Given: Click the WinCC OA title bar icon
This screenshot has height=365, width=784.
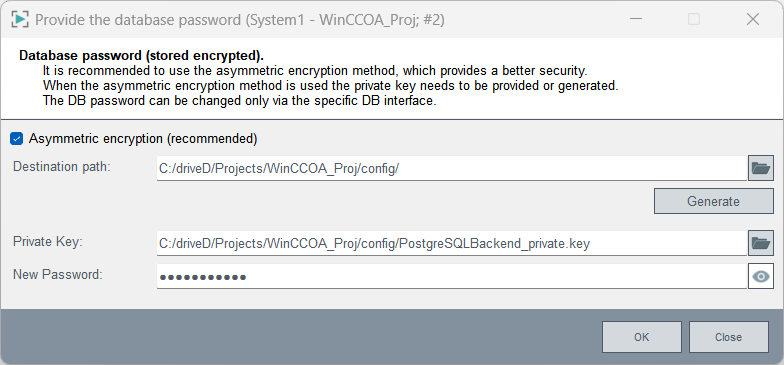Looking at the screenshot, I should coord(20,20).
